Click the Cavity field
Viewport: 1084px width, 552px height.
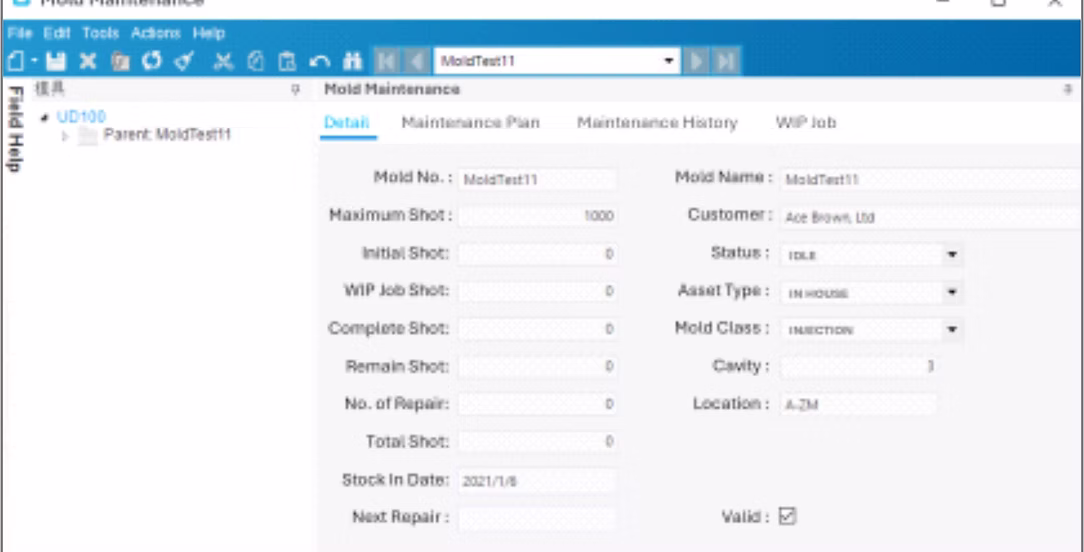[859, 367]
